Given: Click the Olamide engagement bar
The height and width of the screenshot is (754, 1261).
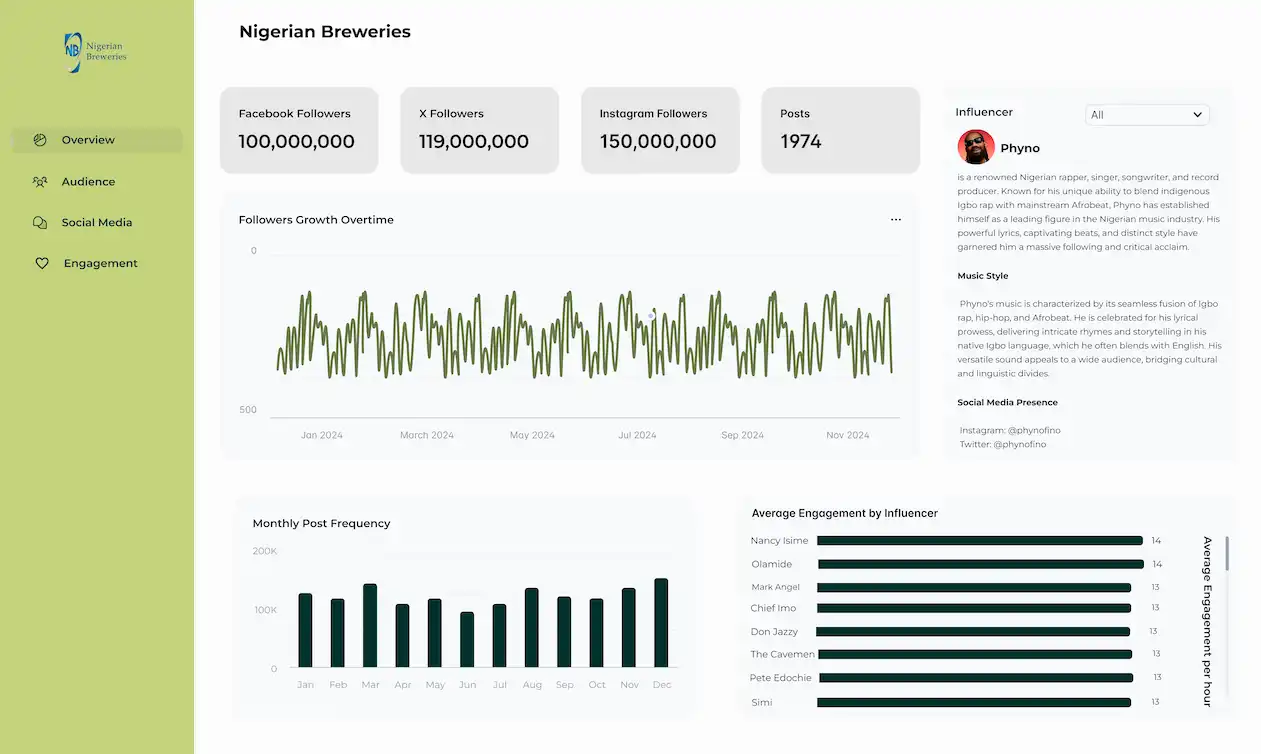Looking at the screenshot, I should (980, 565).
